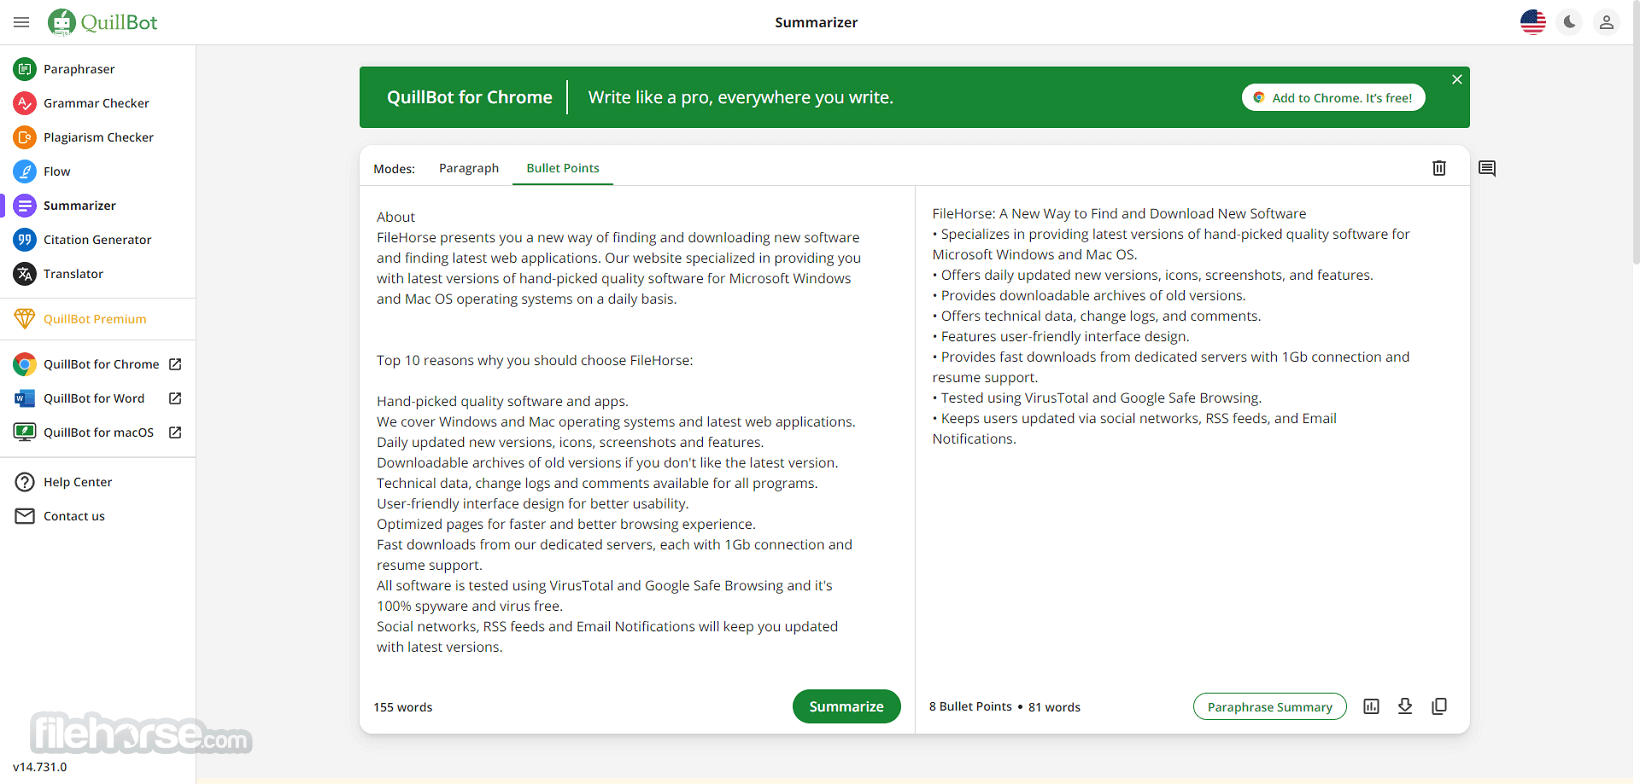This screenshot has width=1640, height=784.
Task: Open Help Center text link
Action: (78, 482)
